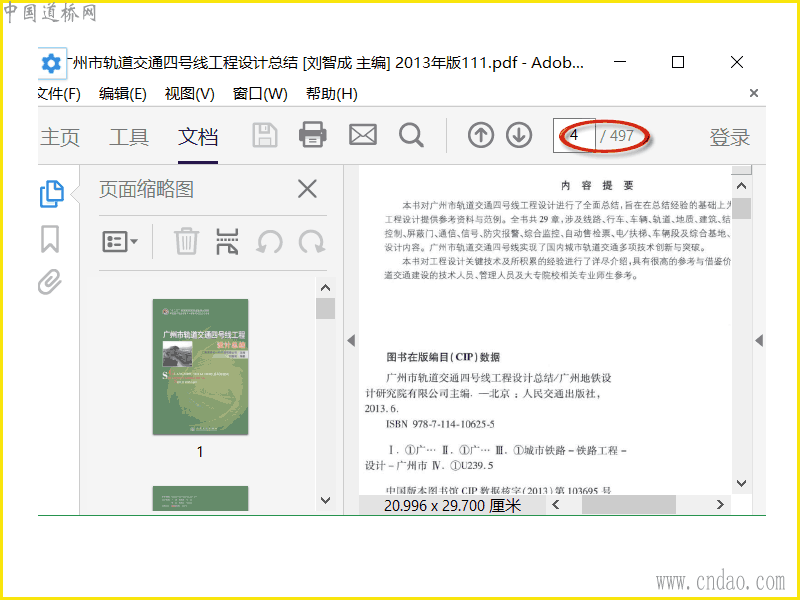Click the print pages icon in the thumbnail panel
This screenshot has width=800, height=600.
click(227, 241)
